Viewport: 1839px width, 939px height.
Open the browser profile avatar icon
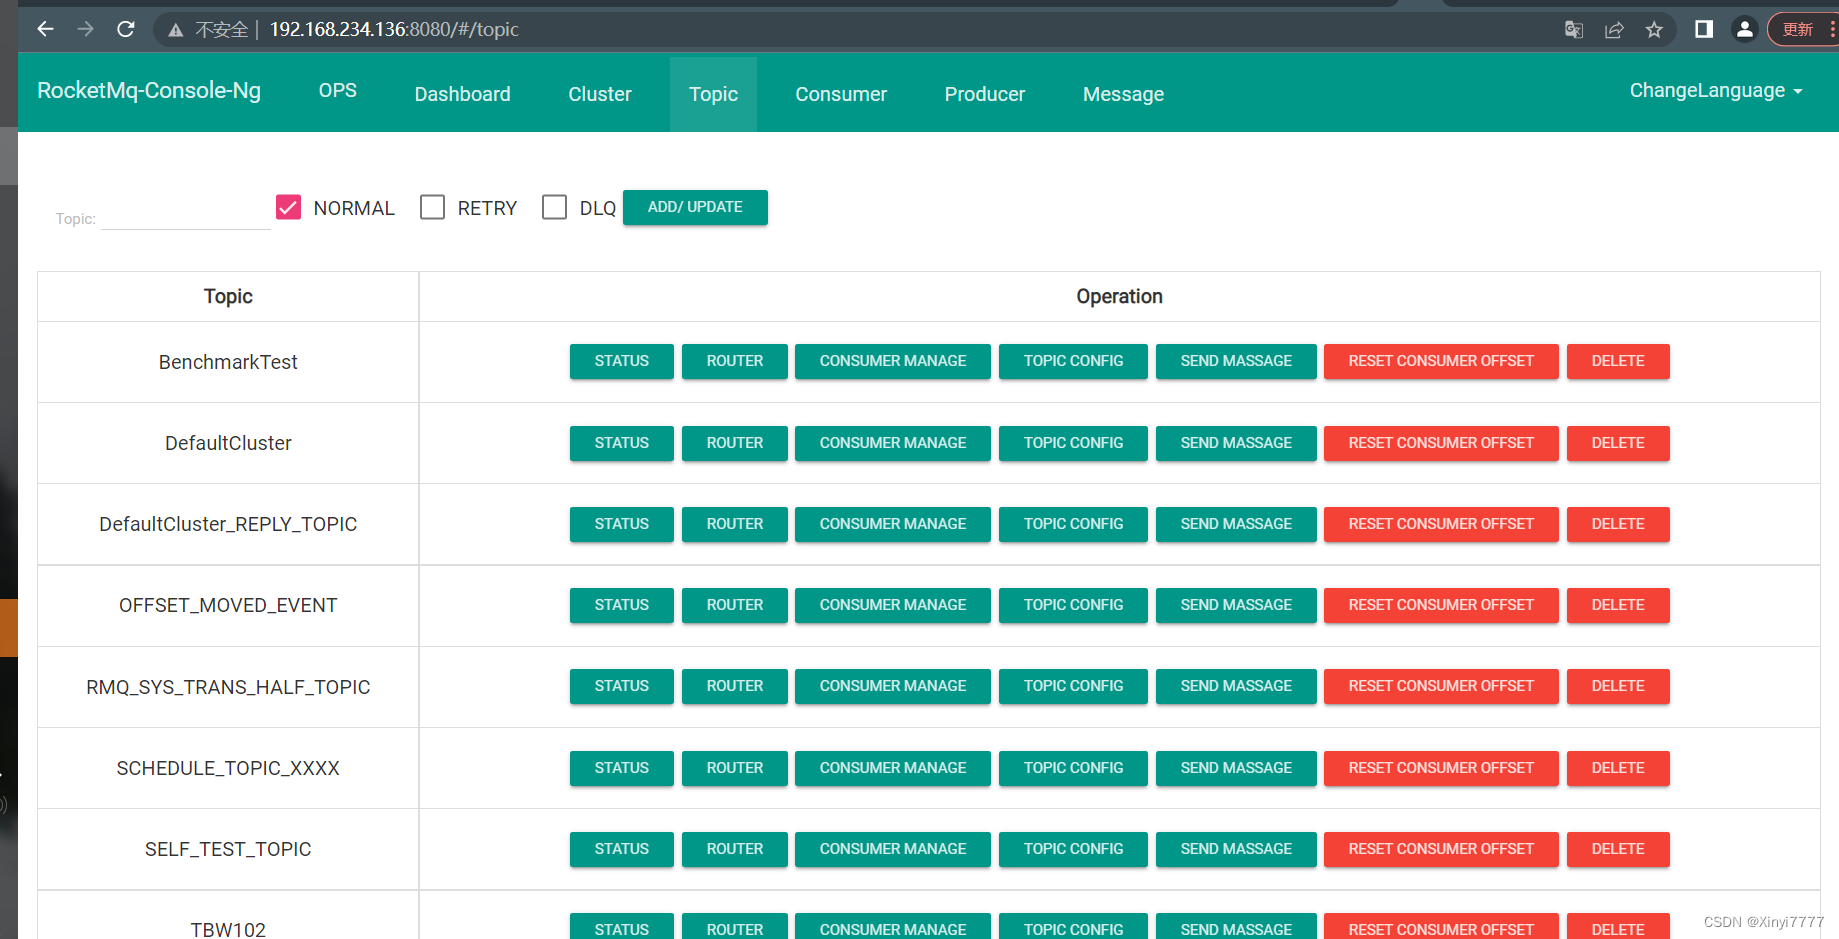coord(1745,29)
